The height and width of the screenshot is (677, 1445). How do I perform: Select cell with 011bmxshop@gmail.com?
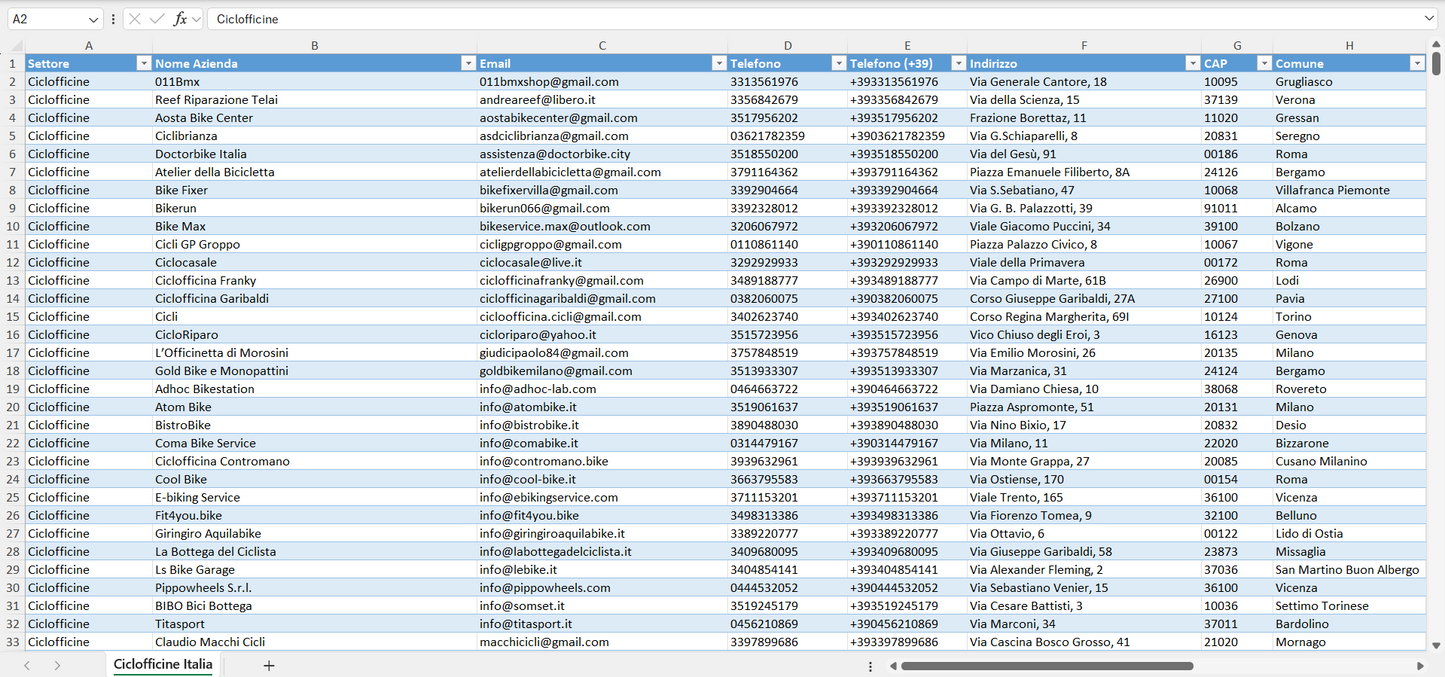[602, 82]
